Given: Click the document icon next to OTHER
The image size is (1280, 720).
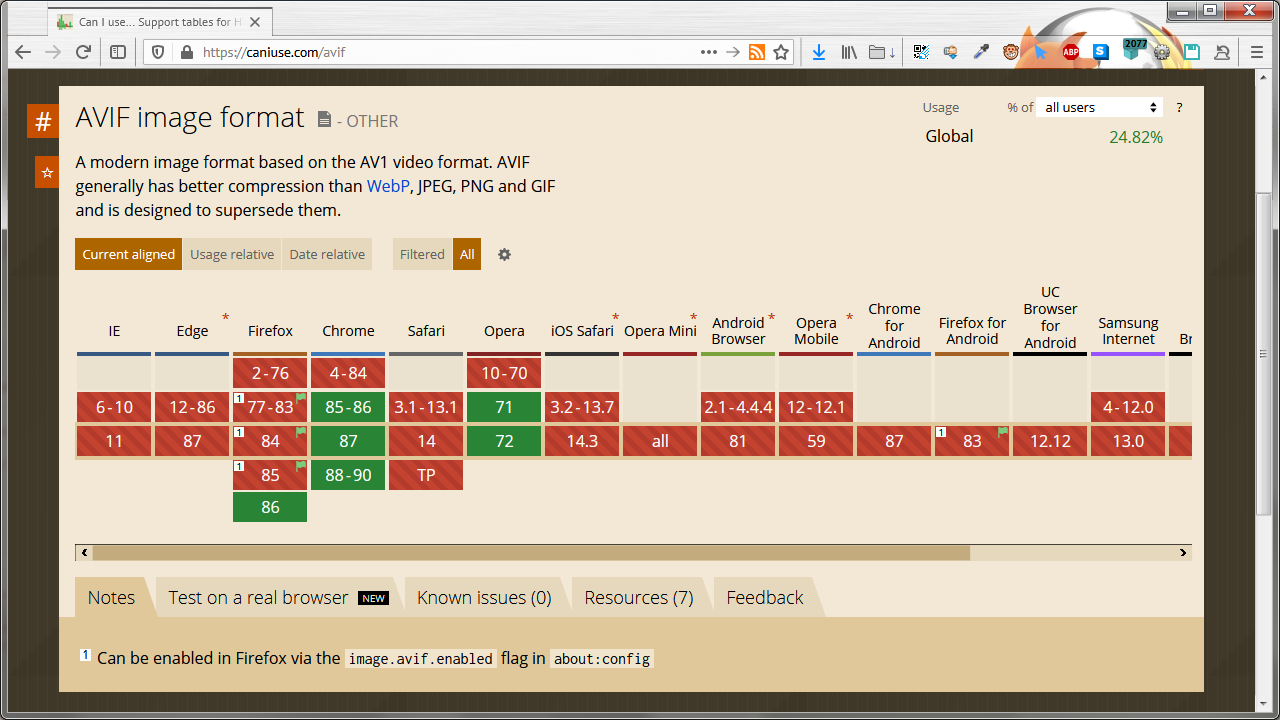Looking at the screenshot, I should coord(324,120).
